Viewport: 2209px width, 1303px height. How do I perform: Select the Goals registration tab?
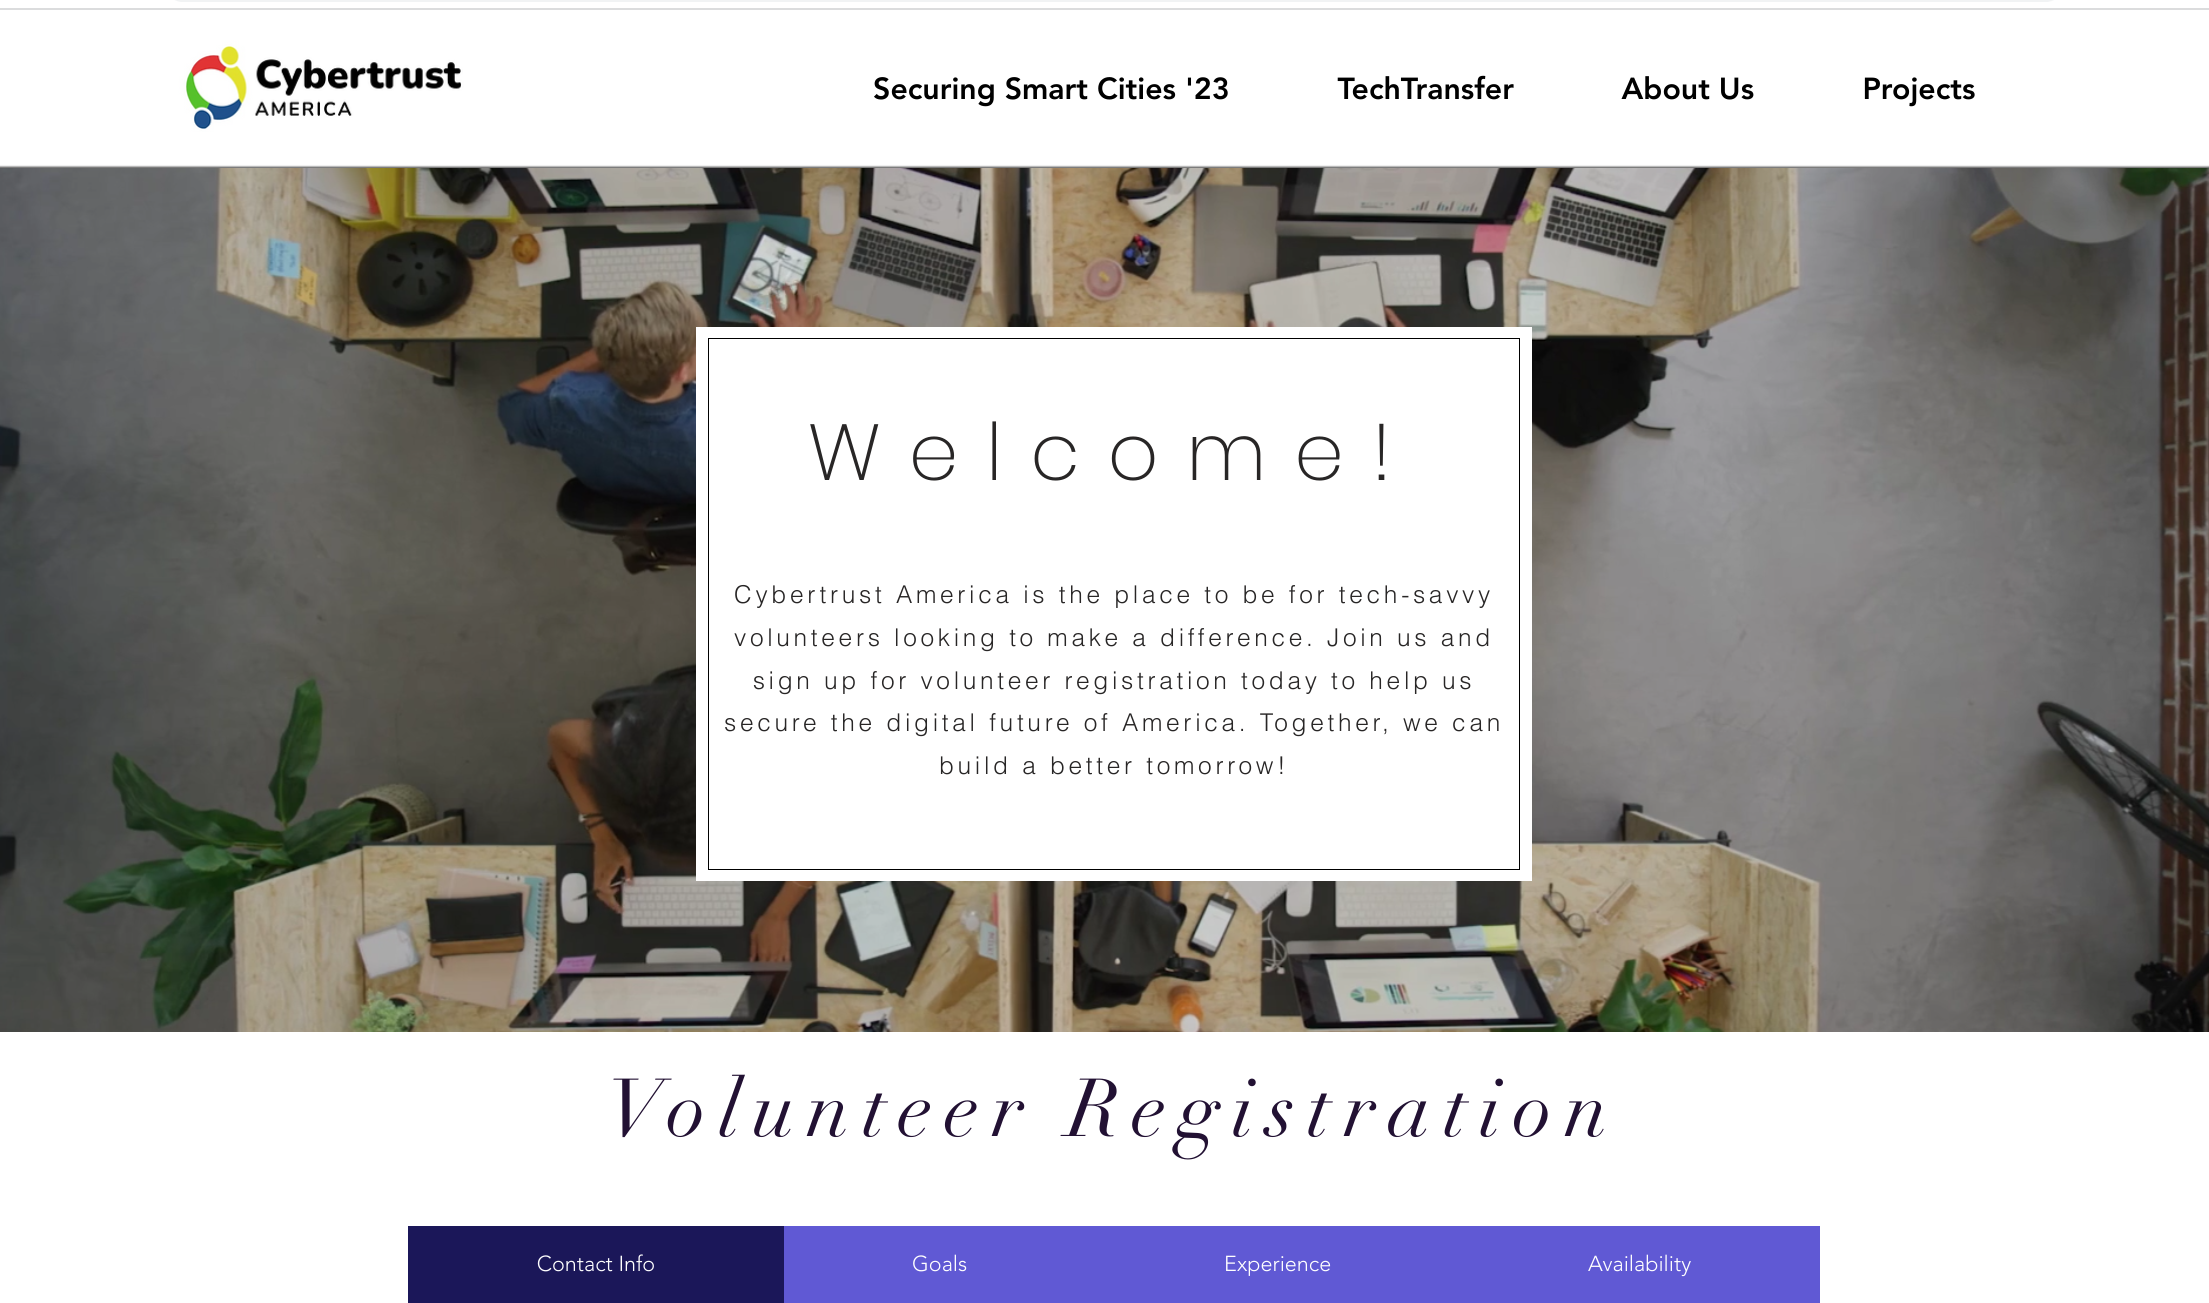[940, 1264]
